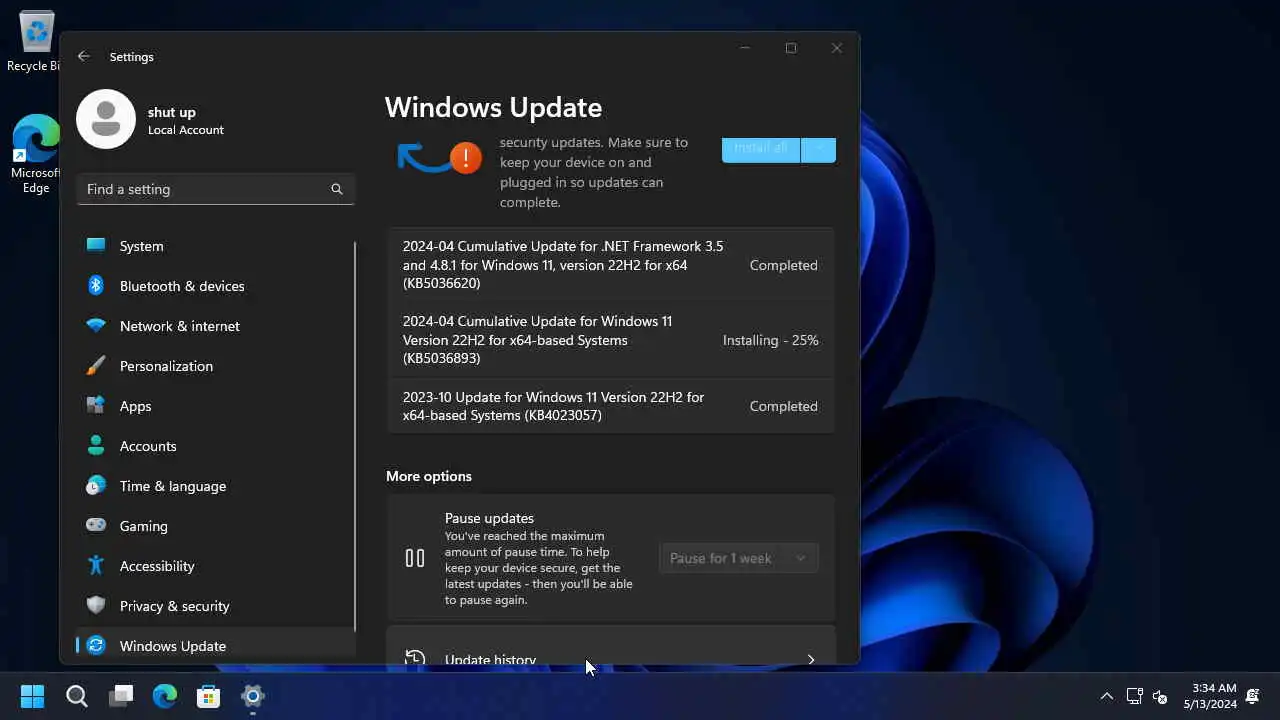This screenshot has height=720, width=1280.
Task: Click the taskbar clock showing 3:34 AM
Action: [1210, 696]
